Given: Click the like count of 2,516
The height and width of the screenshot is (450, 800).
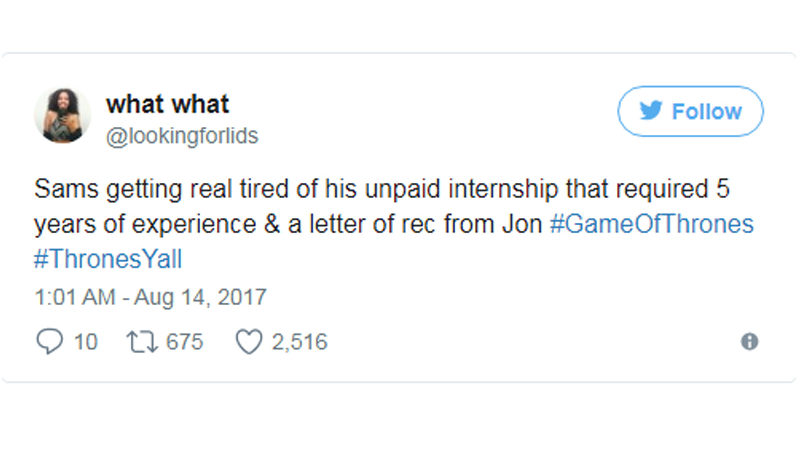Looking at the screenshot, I should coord(299,342).
